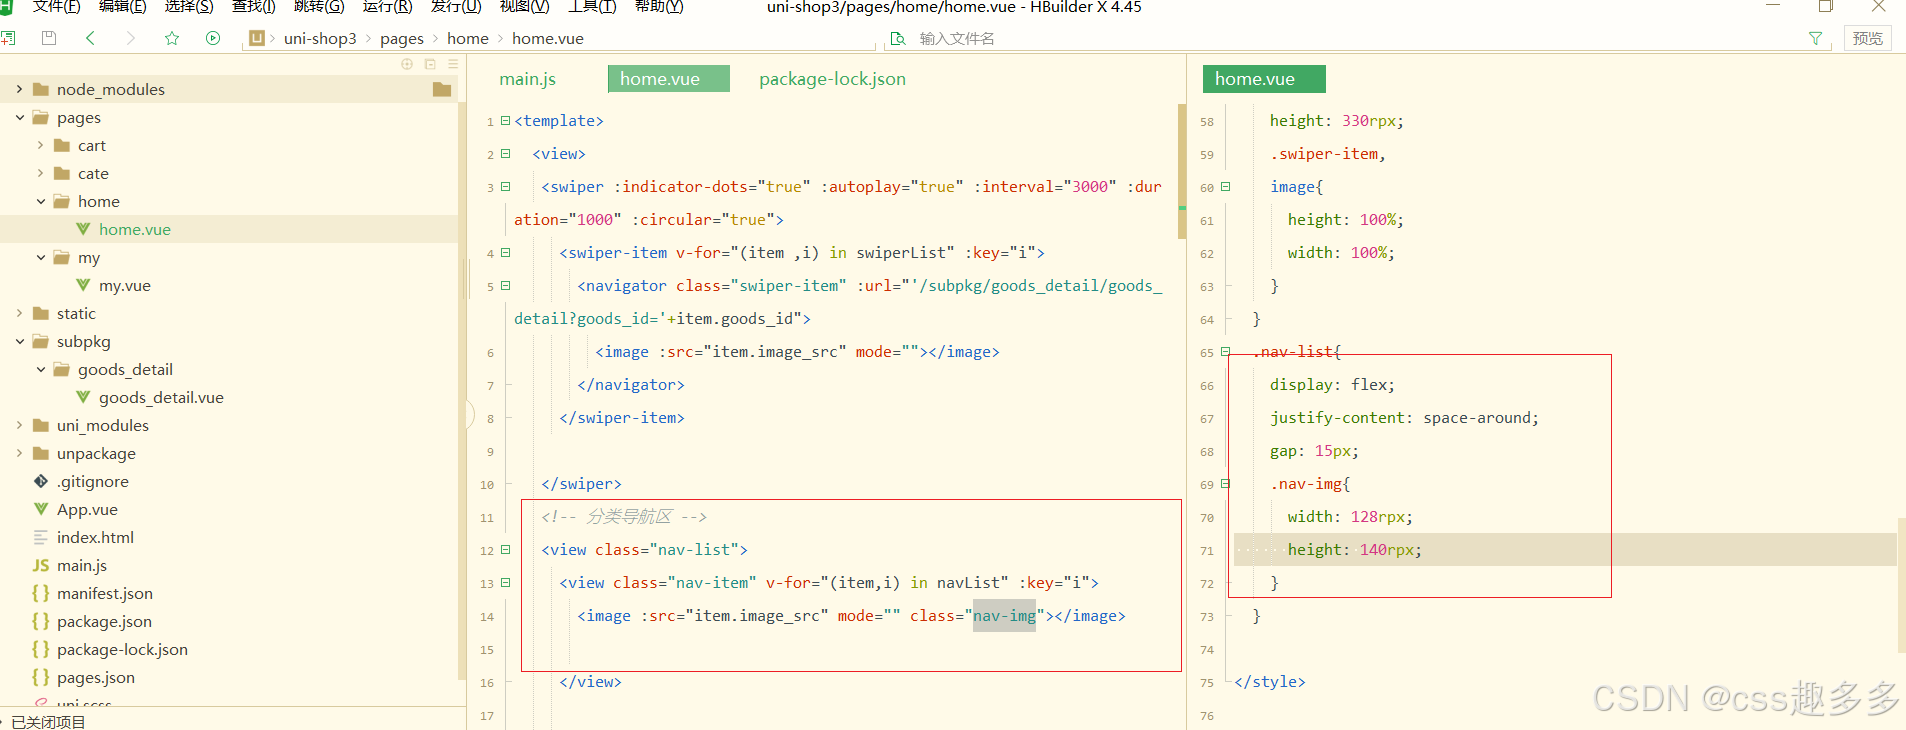Screen dimensions: 1906x730
Task: Click the left editor vertical scrollbar
Action: [x=1181, y=170]
